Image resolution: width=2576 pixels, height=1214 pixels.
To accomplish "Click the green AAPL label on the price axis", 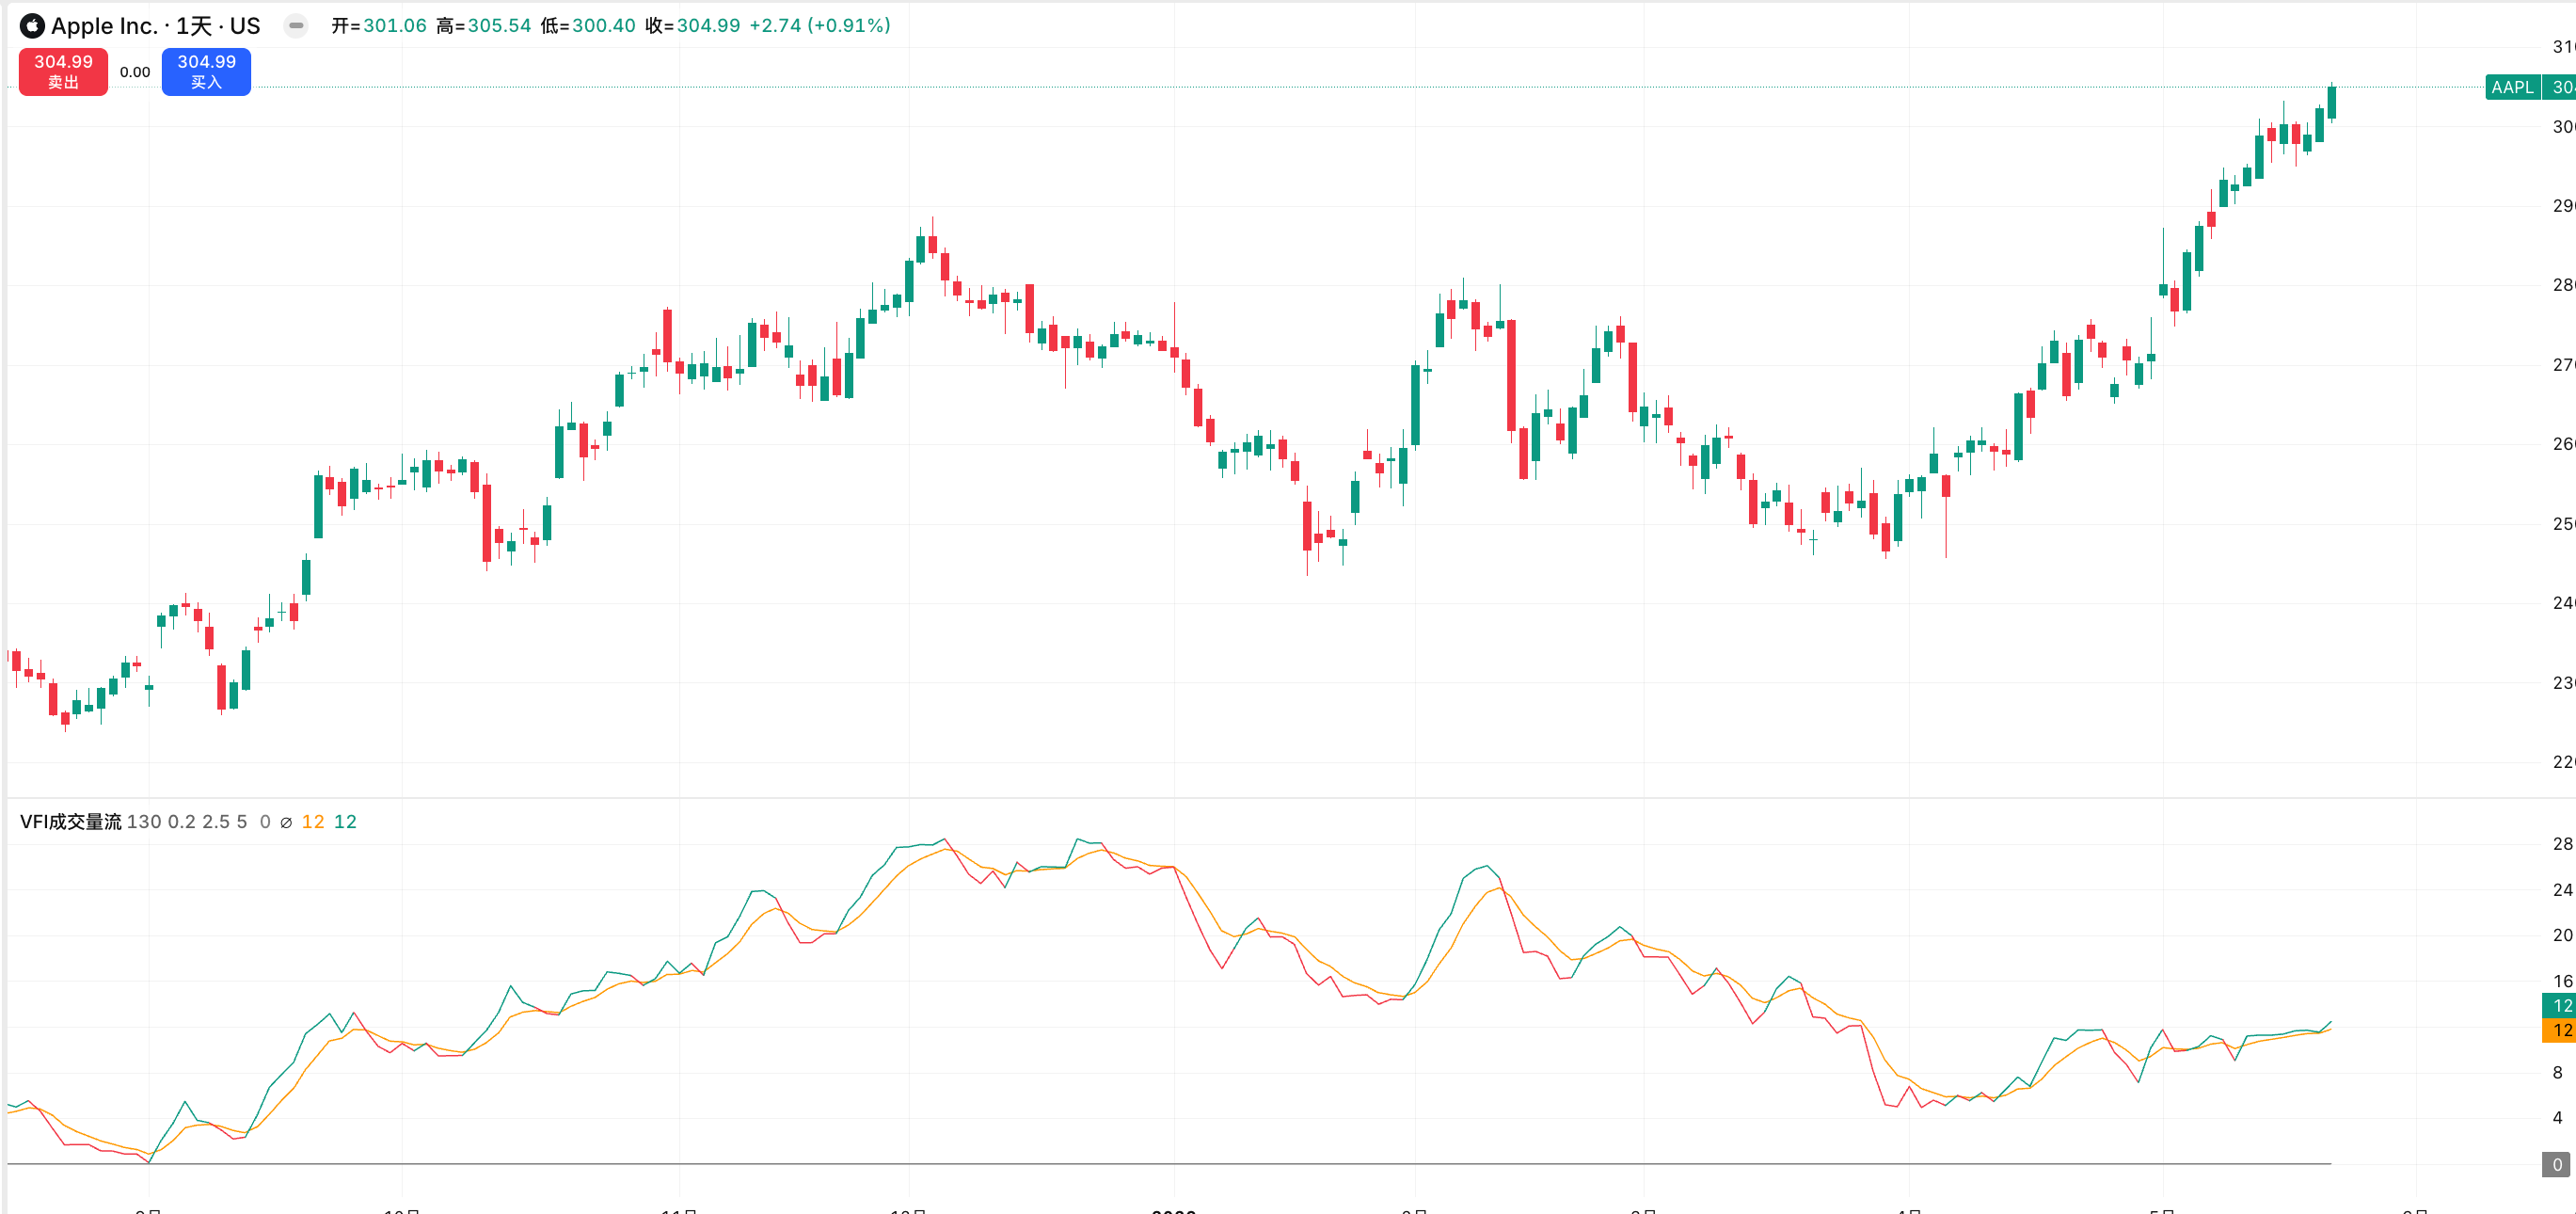I will point(2512,88).
